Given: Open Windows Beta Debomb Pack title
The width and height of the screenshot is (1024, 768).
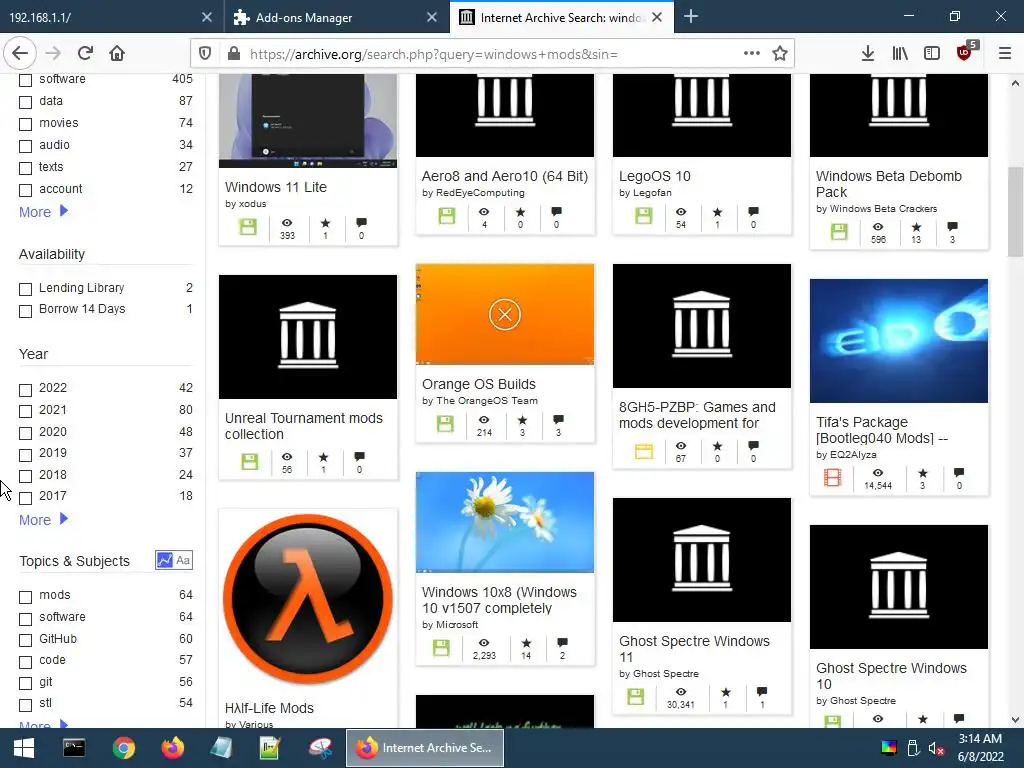Looking at the screenshot, I should click(888, 184).
